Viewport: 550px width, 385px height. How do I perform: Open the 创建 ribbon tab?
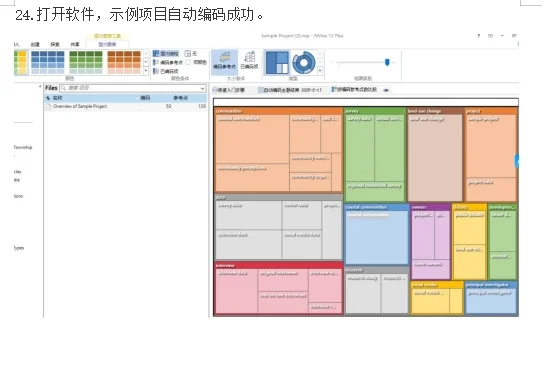[x=35, y=45]
